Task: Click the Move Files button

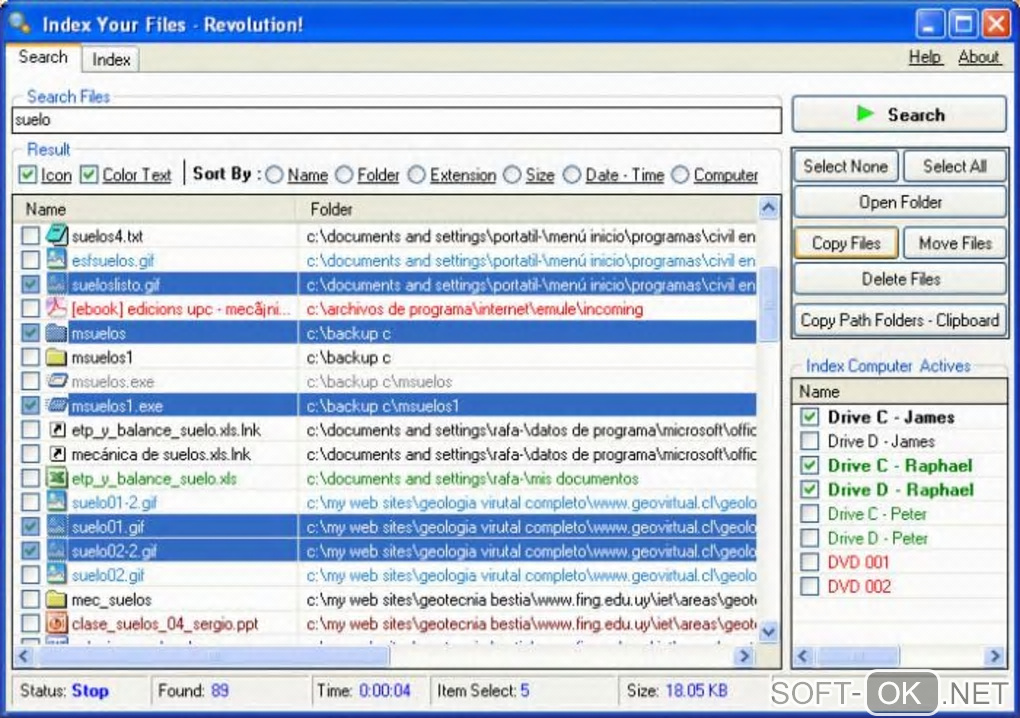Action: click(954, 243)
